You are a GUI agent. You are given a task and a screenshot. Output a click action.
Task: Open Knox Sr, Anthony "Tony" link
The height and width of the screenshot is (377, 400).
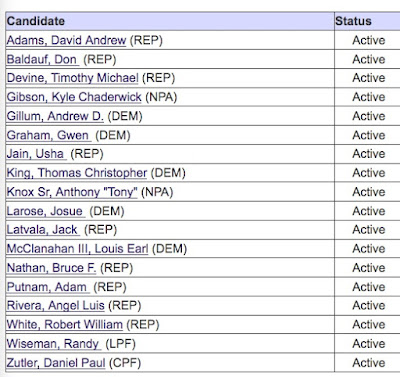(x=72, y=192)
